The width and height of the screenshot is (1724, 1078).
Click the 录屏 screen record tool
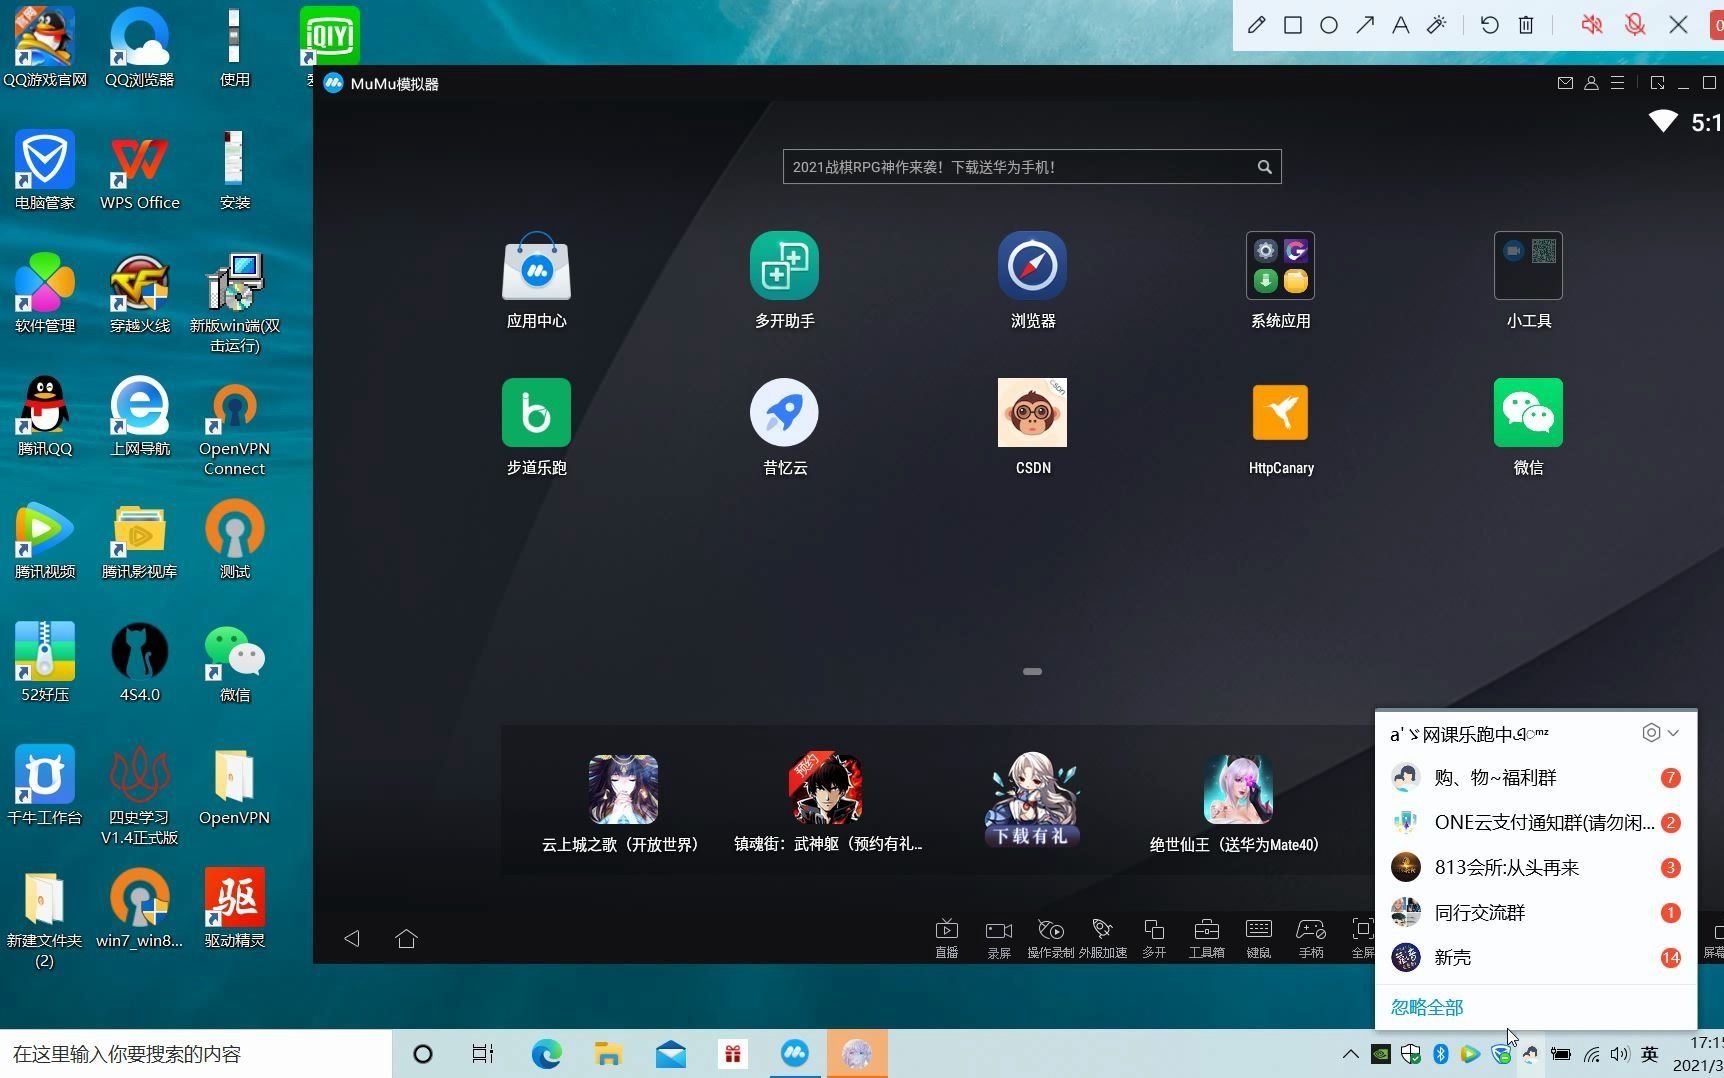coord(998,938)
